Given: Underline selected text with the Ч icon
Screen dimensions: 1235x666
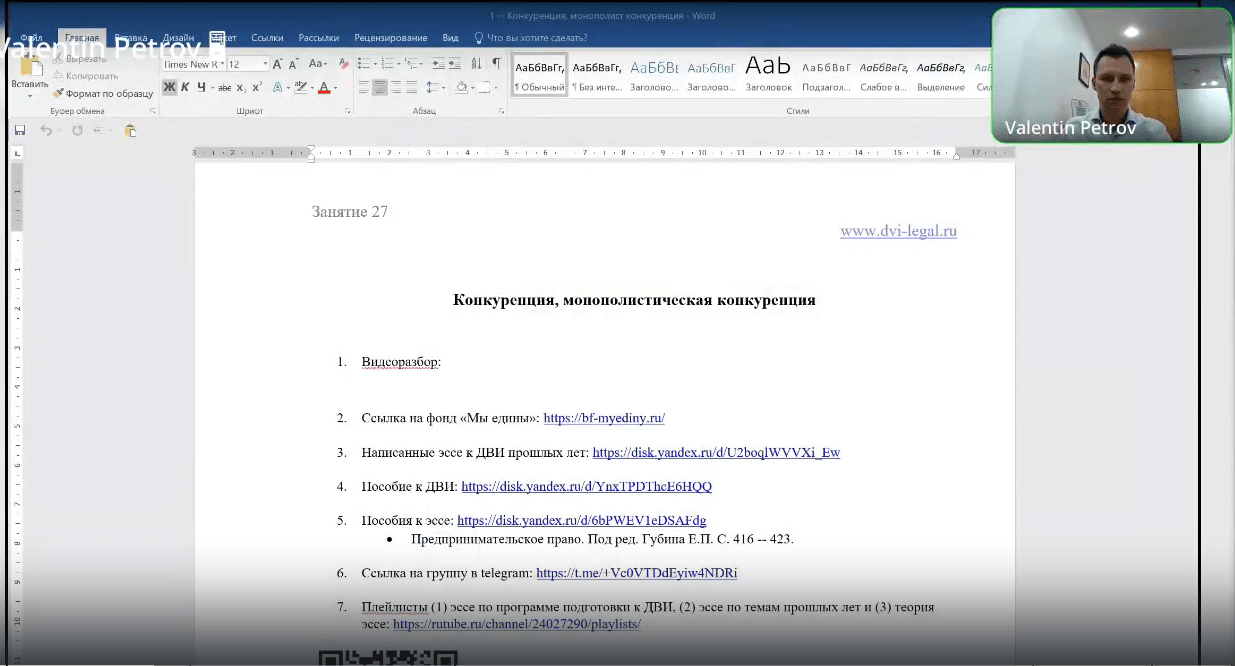Looking at the screenshot, I should click(x=200, y=88).
